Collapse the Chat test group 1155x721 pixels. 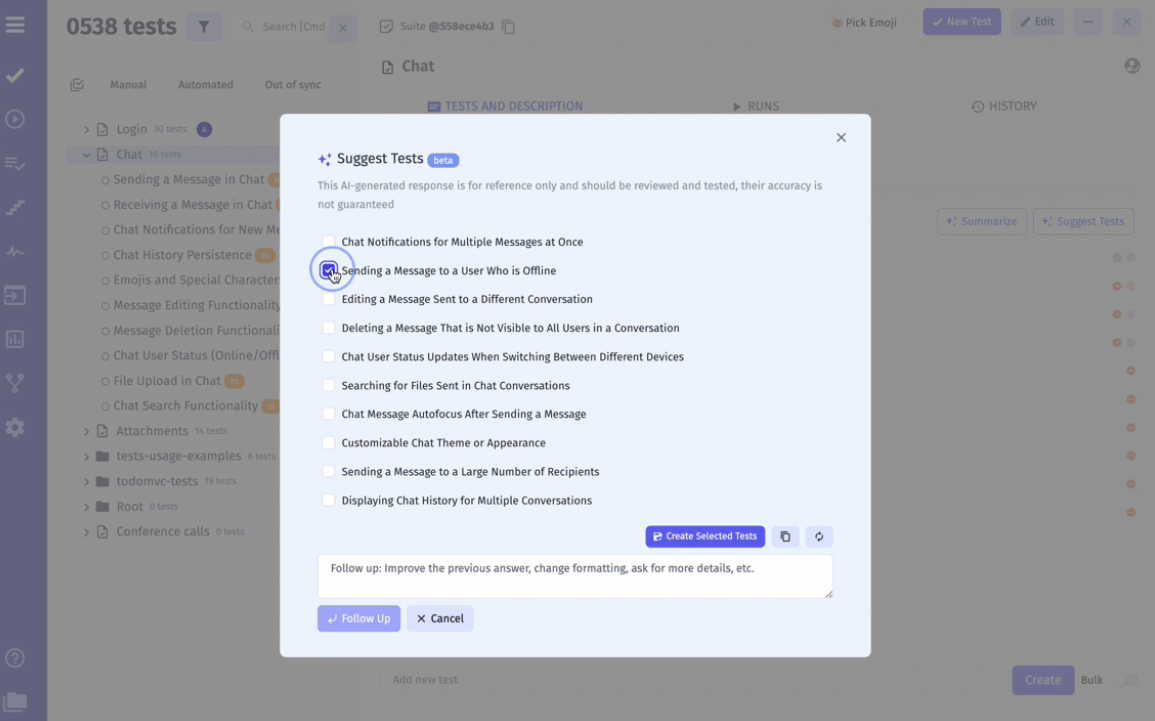(86, 154)
